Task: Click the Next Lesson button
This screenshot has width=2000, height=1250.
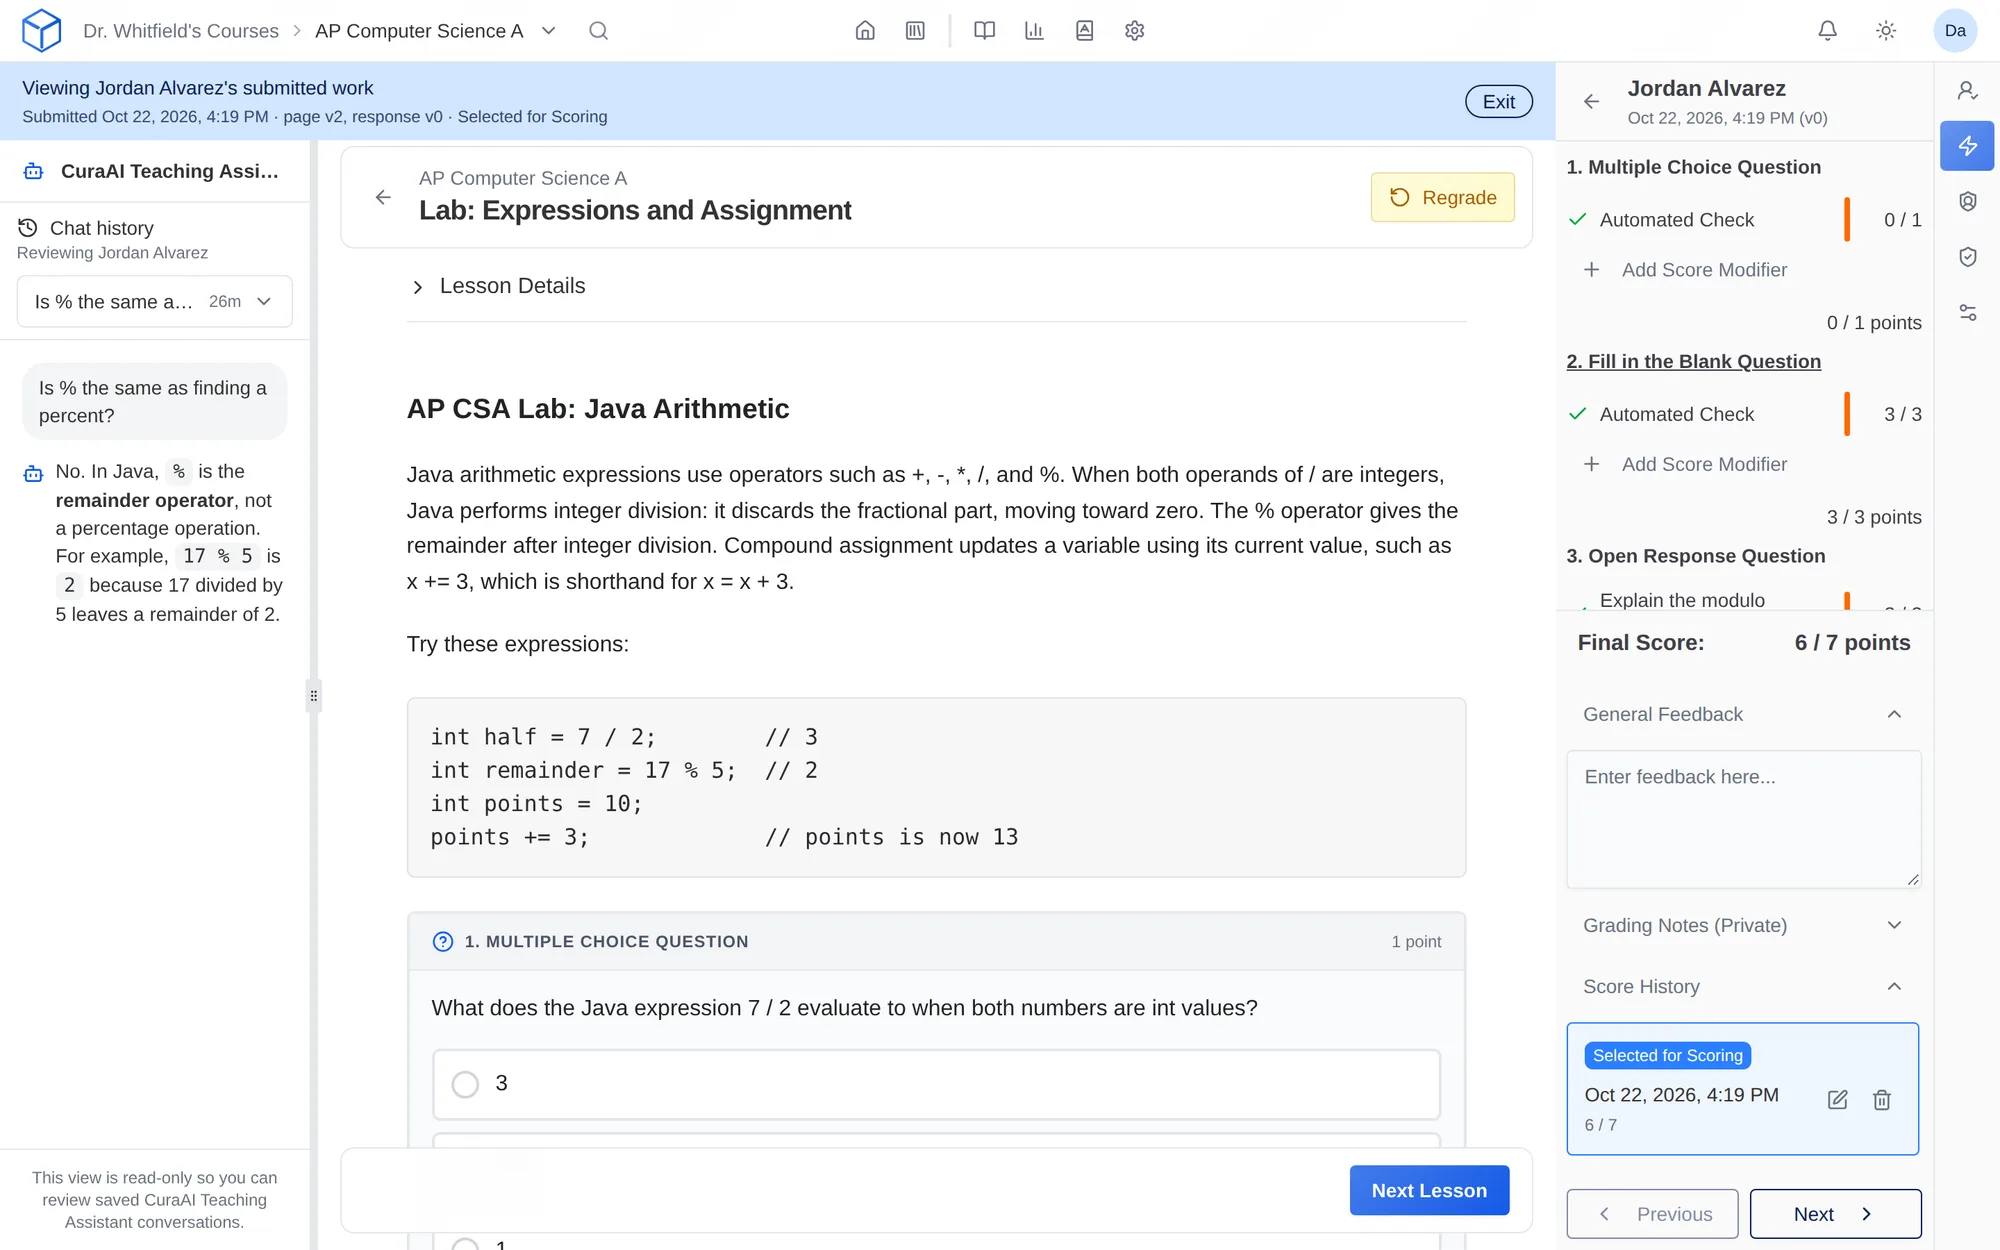Action: click(x=1429, y=1190)
